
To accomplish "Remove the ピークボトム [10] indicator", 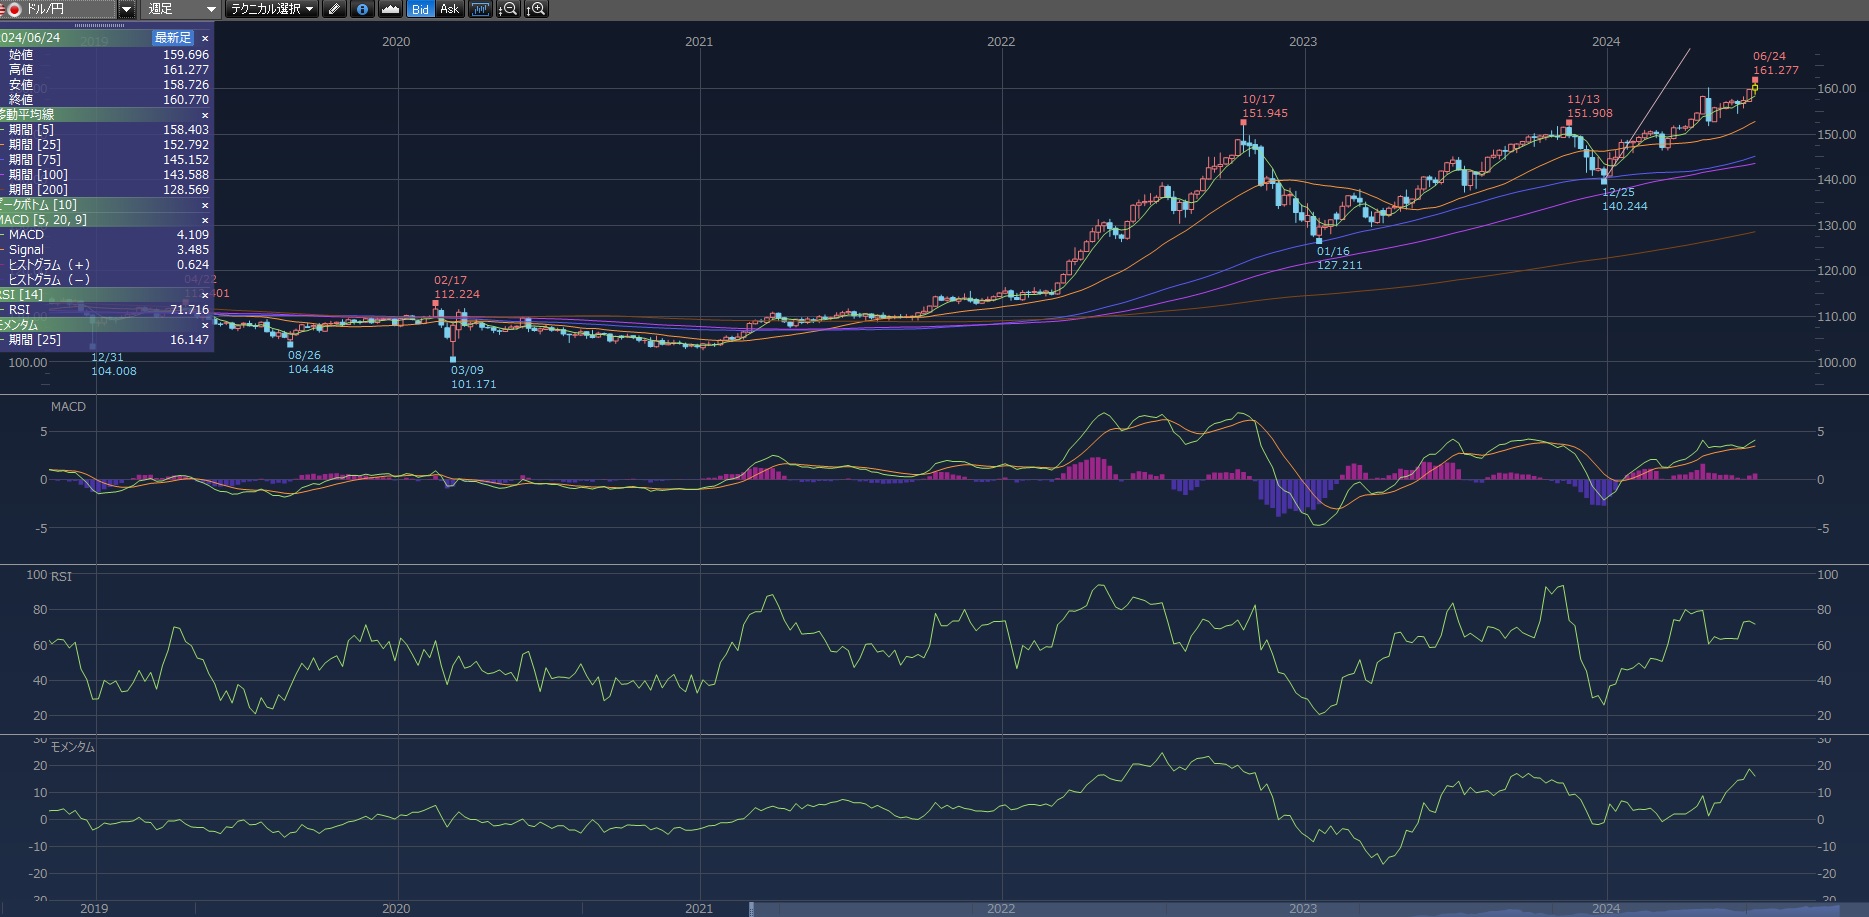I will point(205,205).
